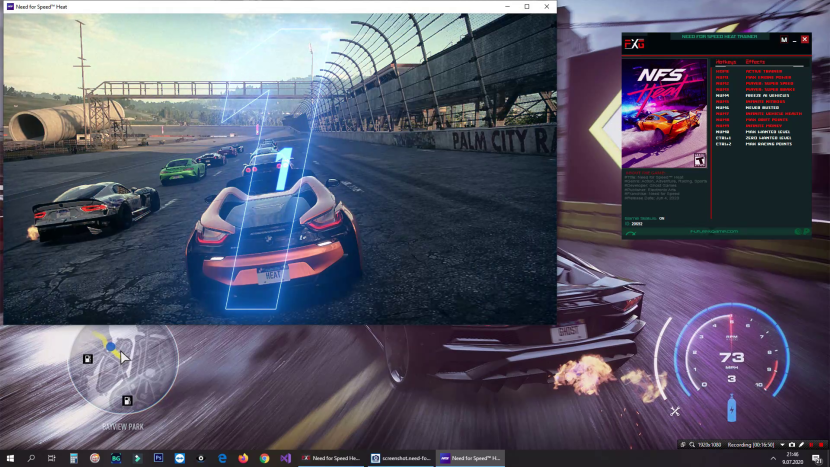Click the recorder pencil draw icon
Viewport: 830px width, 467px height.
point(802,443)
